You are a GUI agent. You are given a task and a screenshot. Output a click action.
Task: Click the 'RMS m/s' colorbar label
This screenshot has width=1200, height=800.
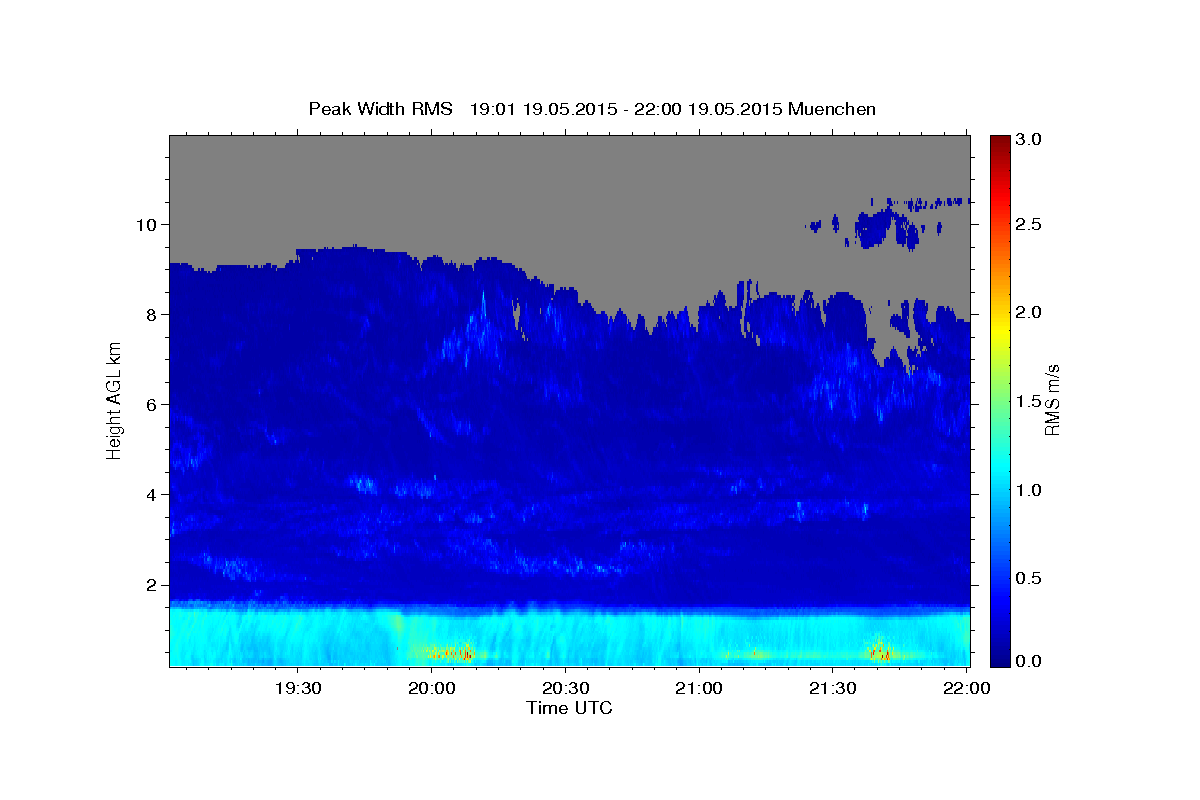pos(1052,400)
